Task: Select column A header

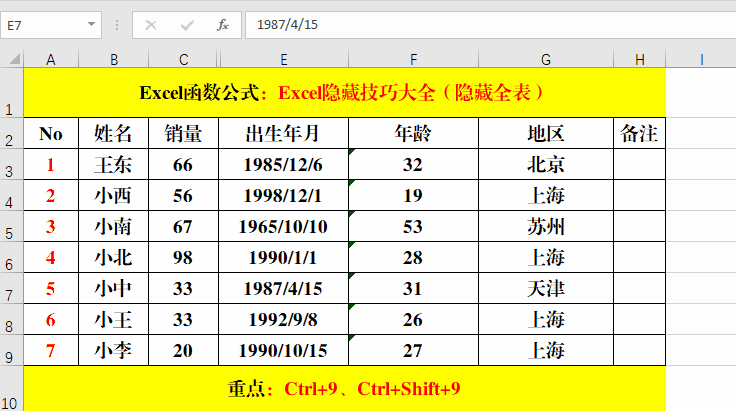Action: [x=51, y=60]
